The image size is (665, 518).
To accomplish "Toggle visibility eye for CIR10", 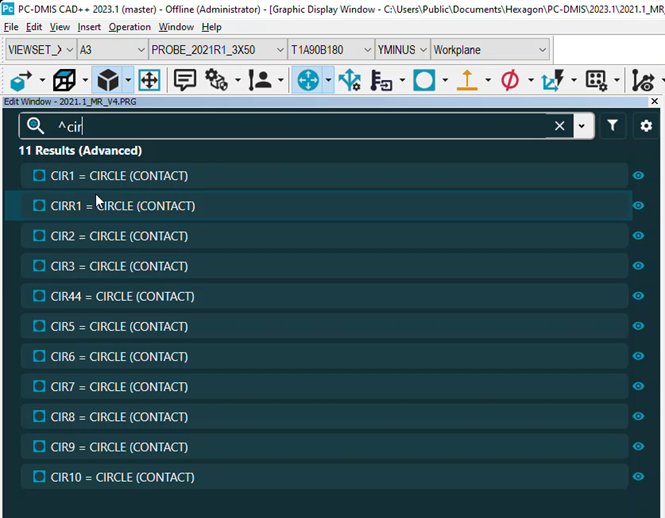I will pyautogui.click(x=638, y=477).
